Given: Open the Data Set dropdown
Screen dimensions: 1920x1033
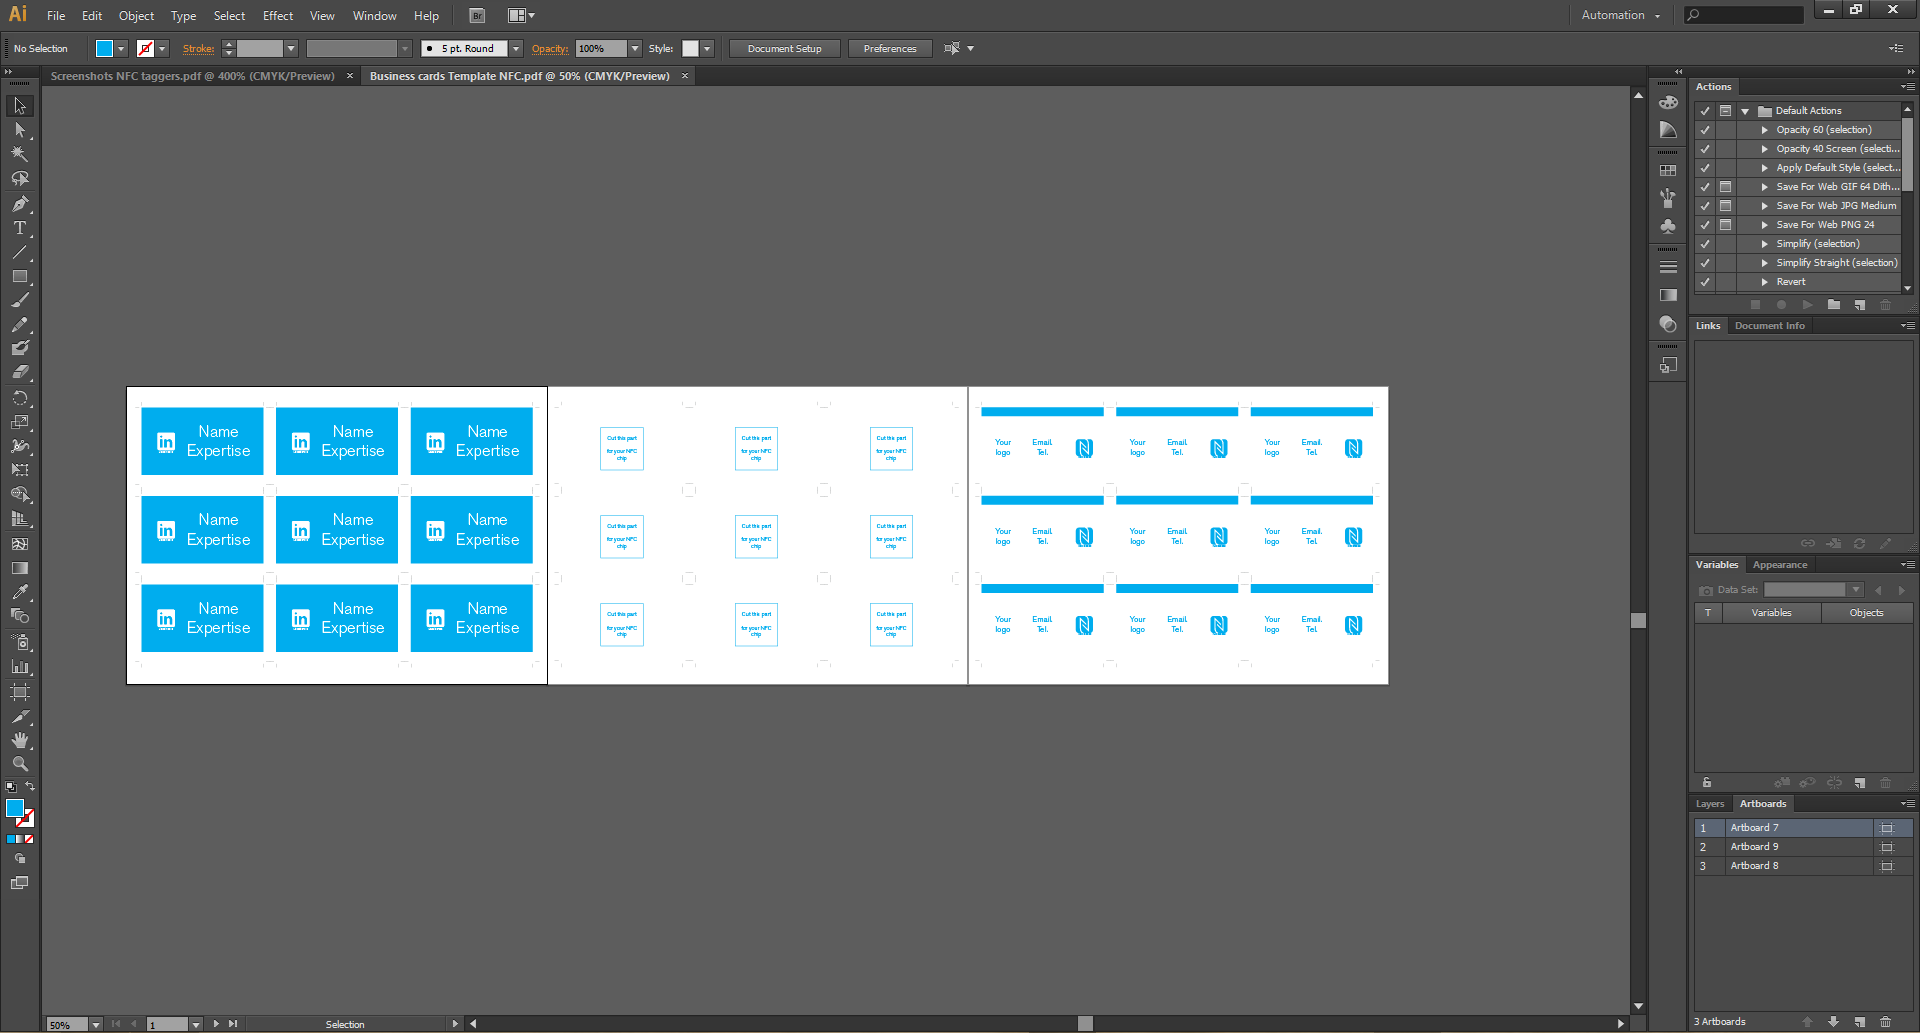Looking at the screenshot, I should (x=1856, y=590).
